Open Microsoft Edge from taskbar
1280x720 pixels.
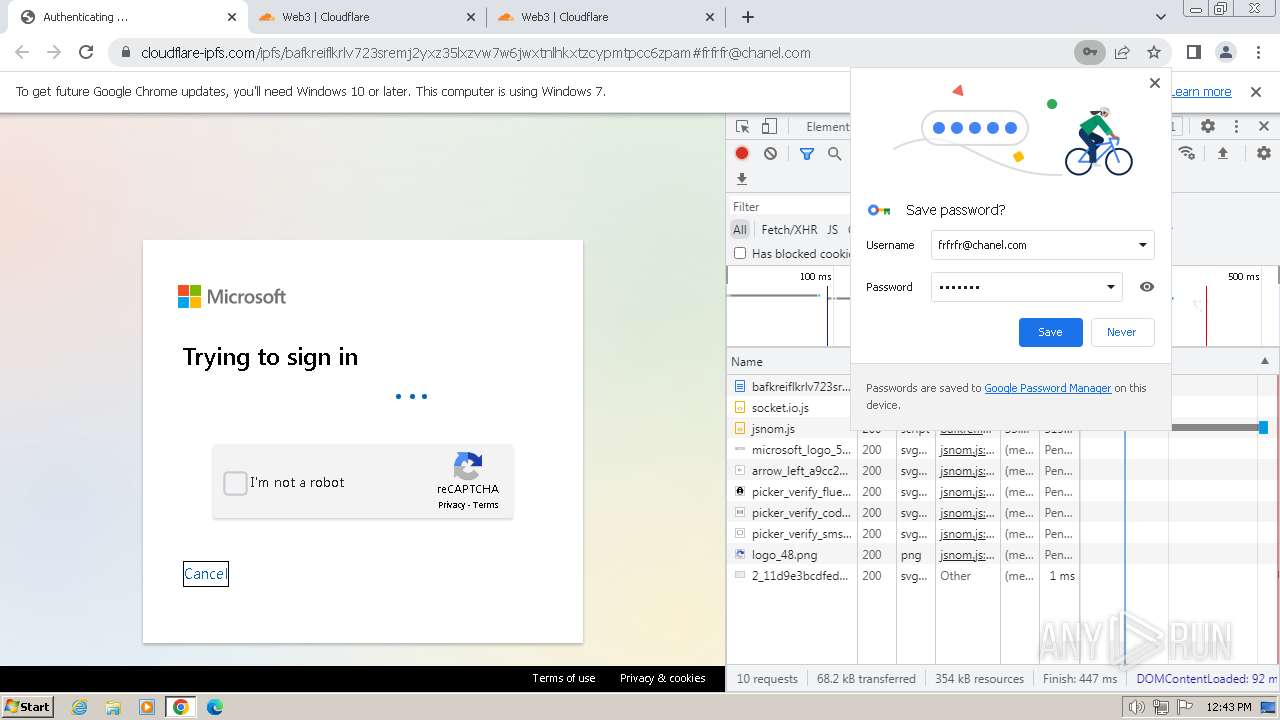(215, 707)
